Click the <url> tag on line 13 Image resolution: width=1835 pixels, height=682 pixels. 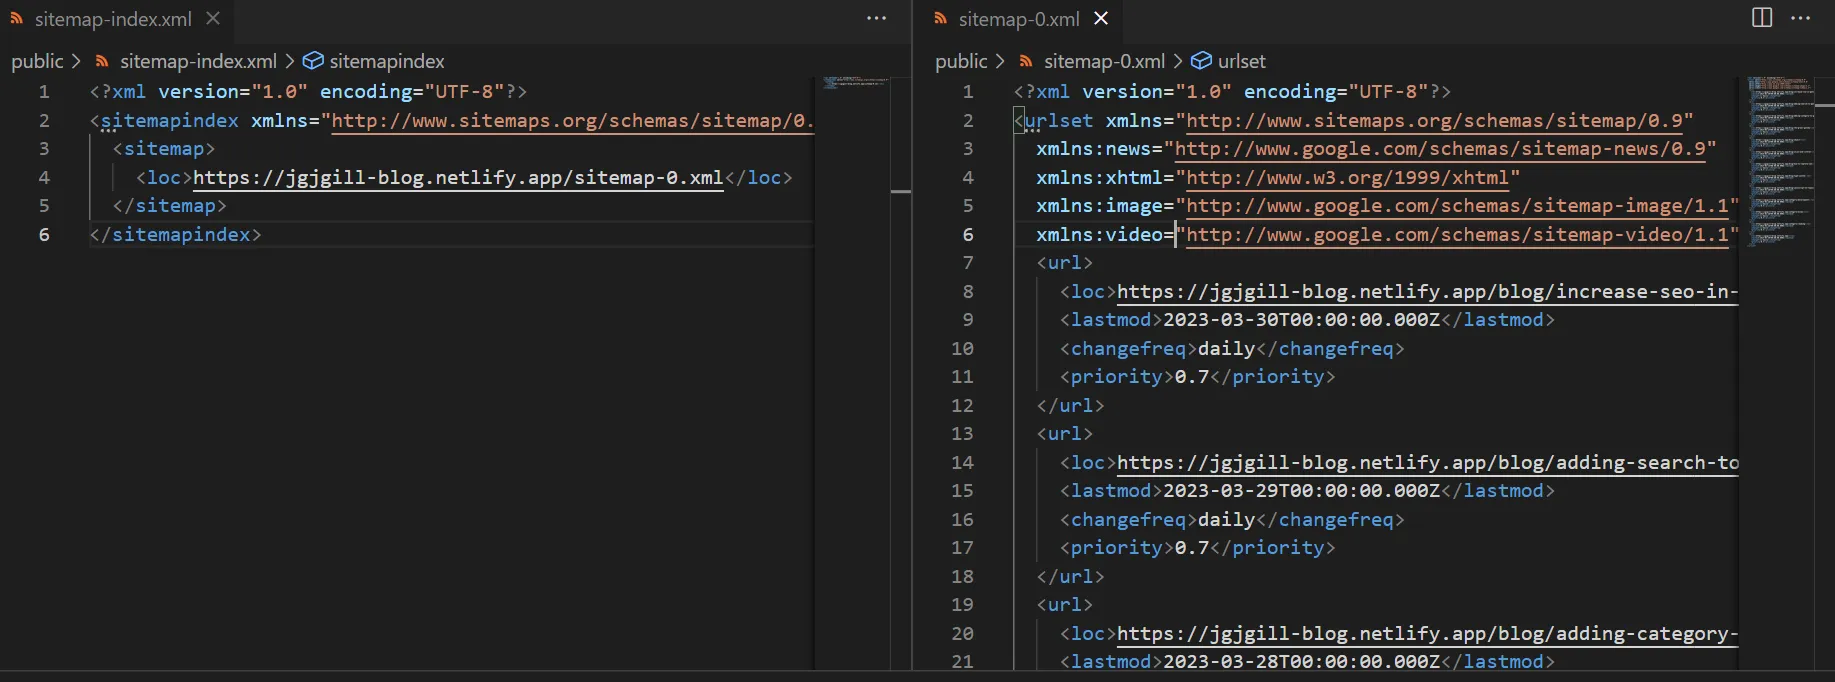point(1065,433)
